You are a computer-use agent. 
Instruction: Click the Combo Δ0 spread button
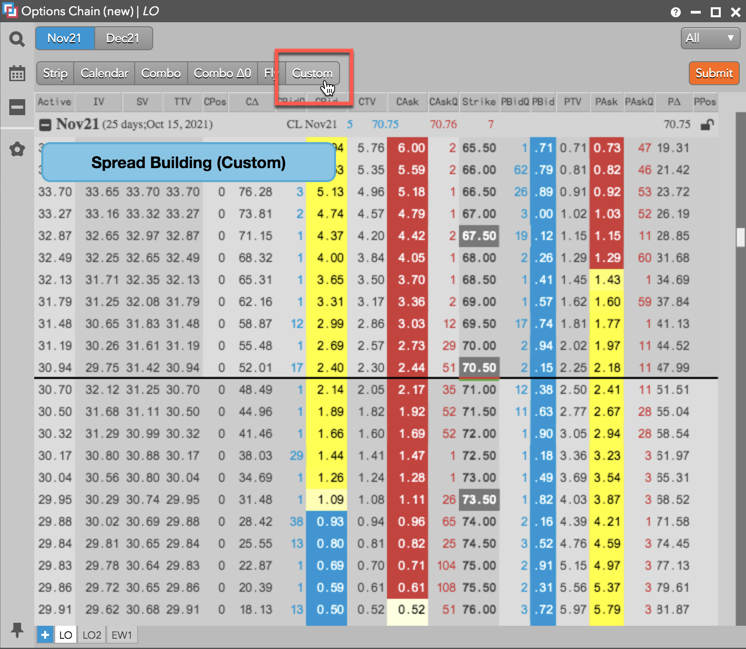click(222, 73)
